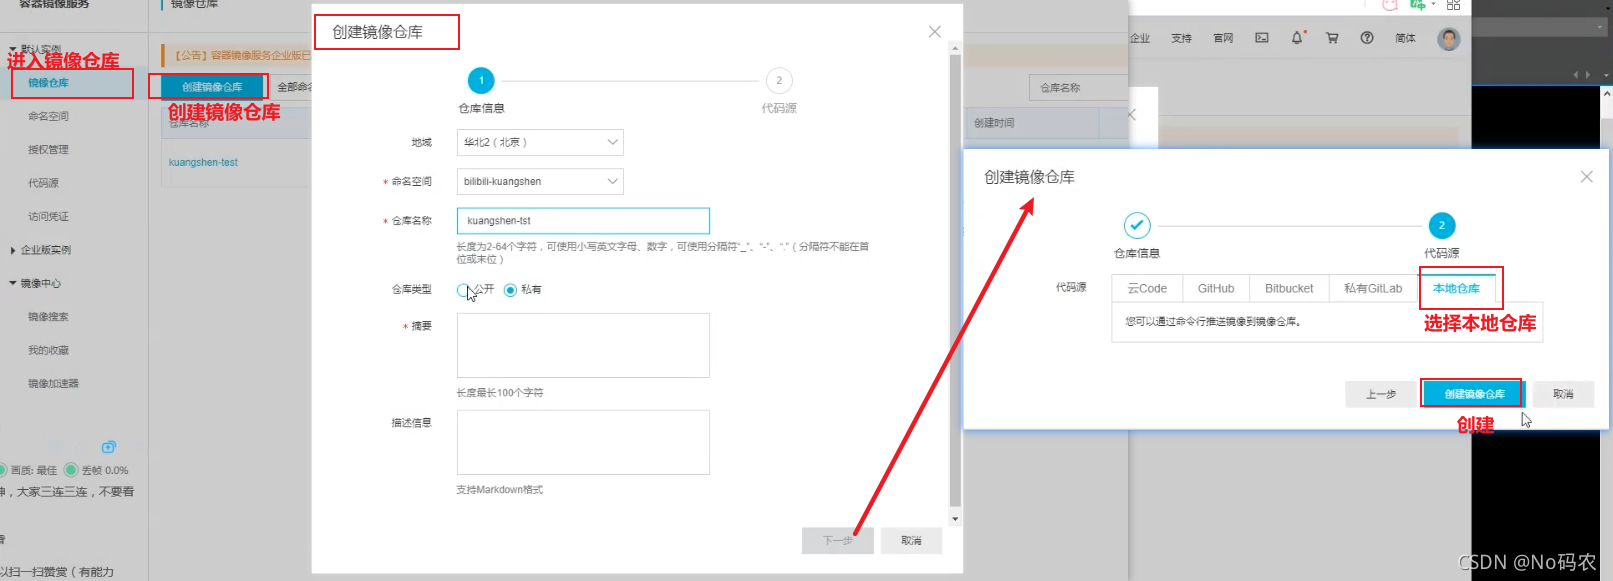The height and width of the screenshot is (581, 1613).
Task: Click the 企业 top navigation item
Action: (x=1140, y=38)
